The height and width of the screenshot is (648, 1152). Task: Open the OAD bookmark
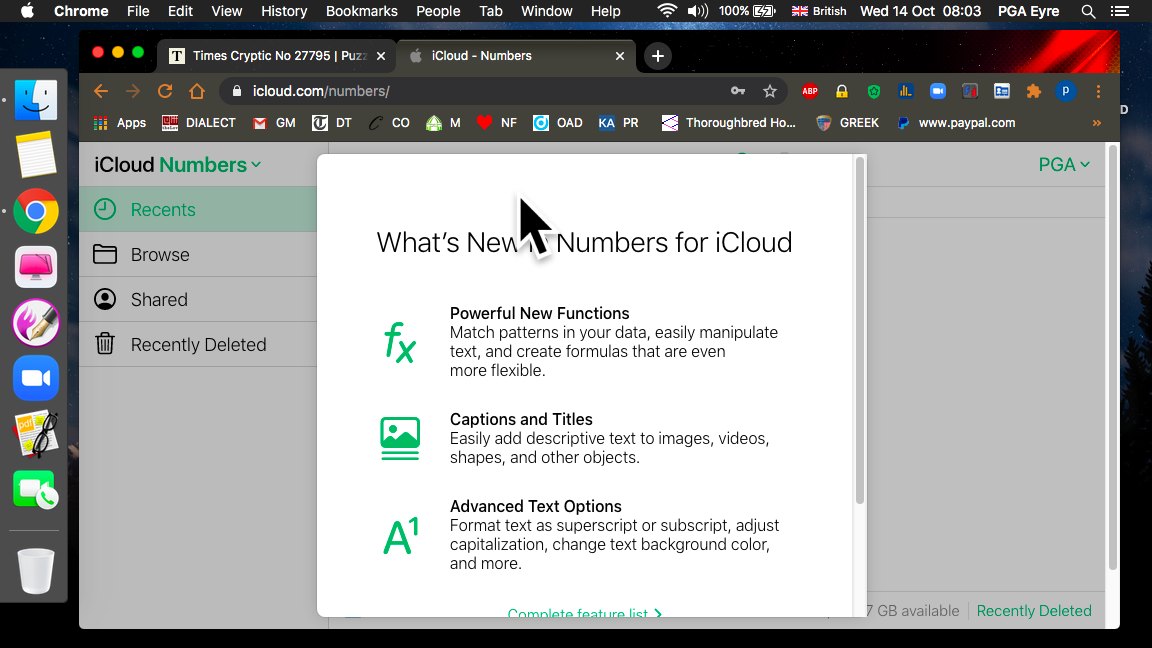click(558, 123)
